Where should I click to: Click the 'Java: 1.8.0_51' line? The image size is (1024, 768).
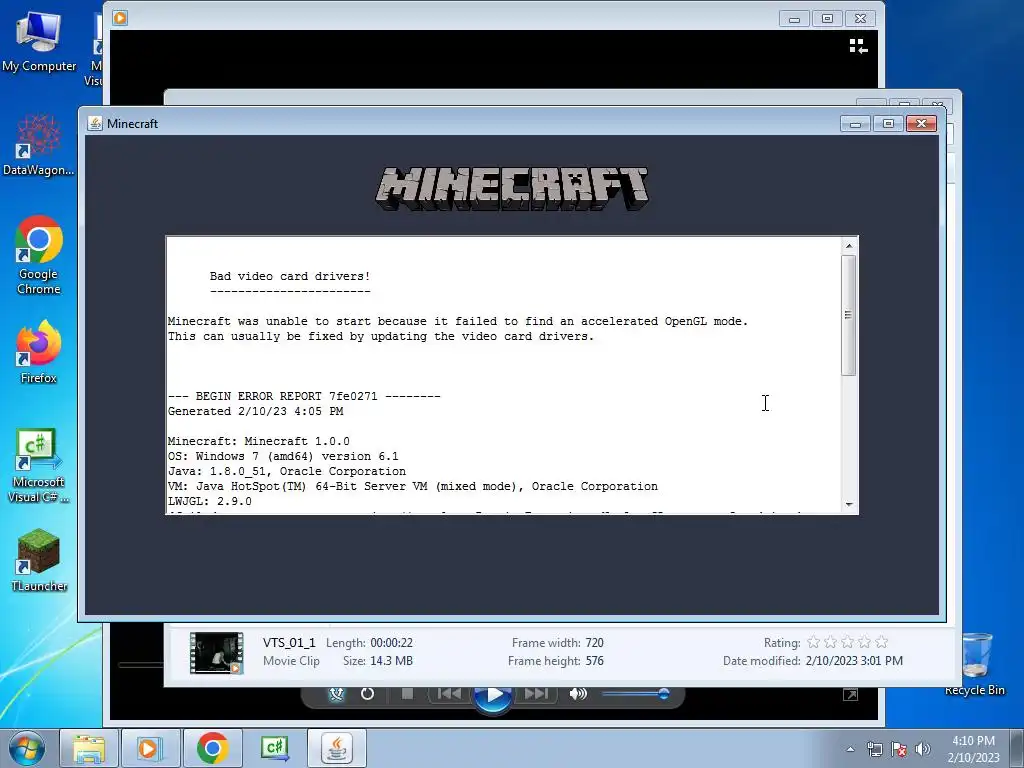pyautogui.click(x=287, y=472)
